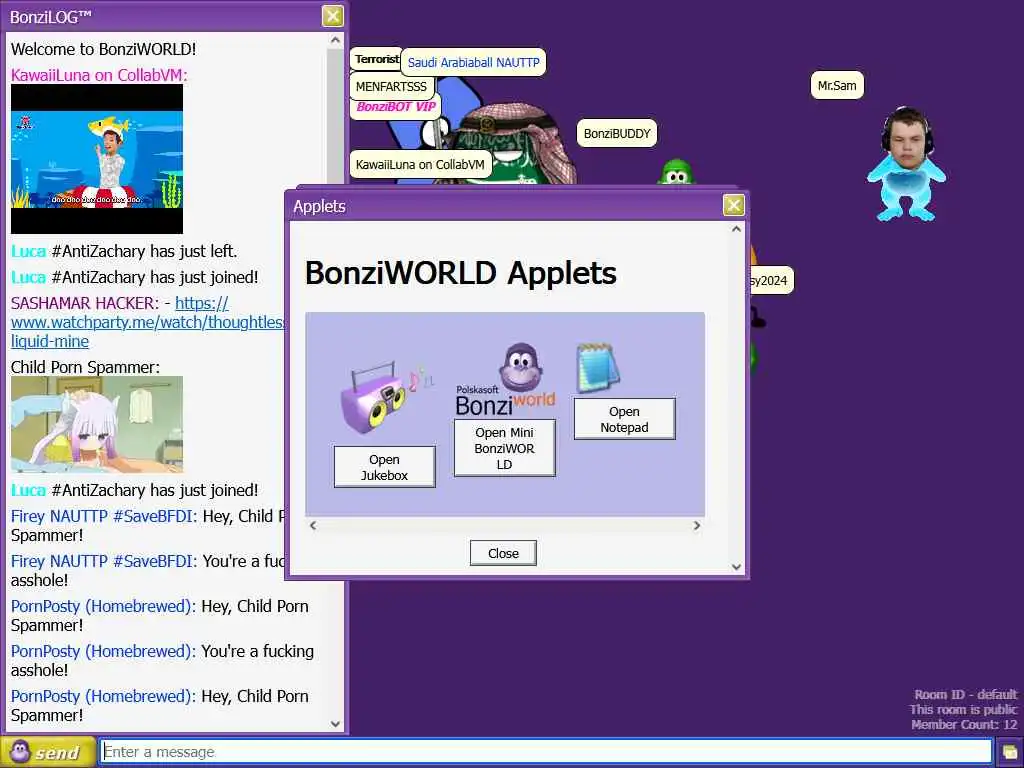The image size is (1024, 768).
Task: Click the Room ID - default text
Action: (965, 694)
